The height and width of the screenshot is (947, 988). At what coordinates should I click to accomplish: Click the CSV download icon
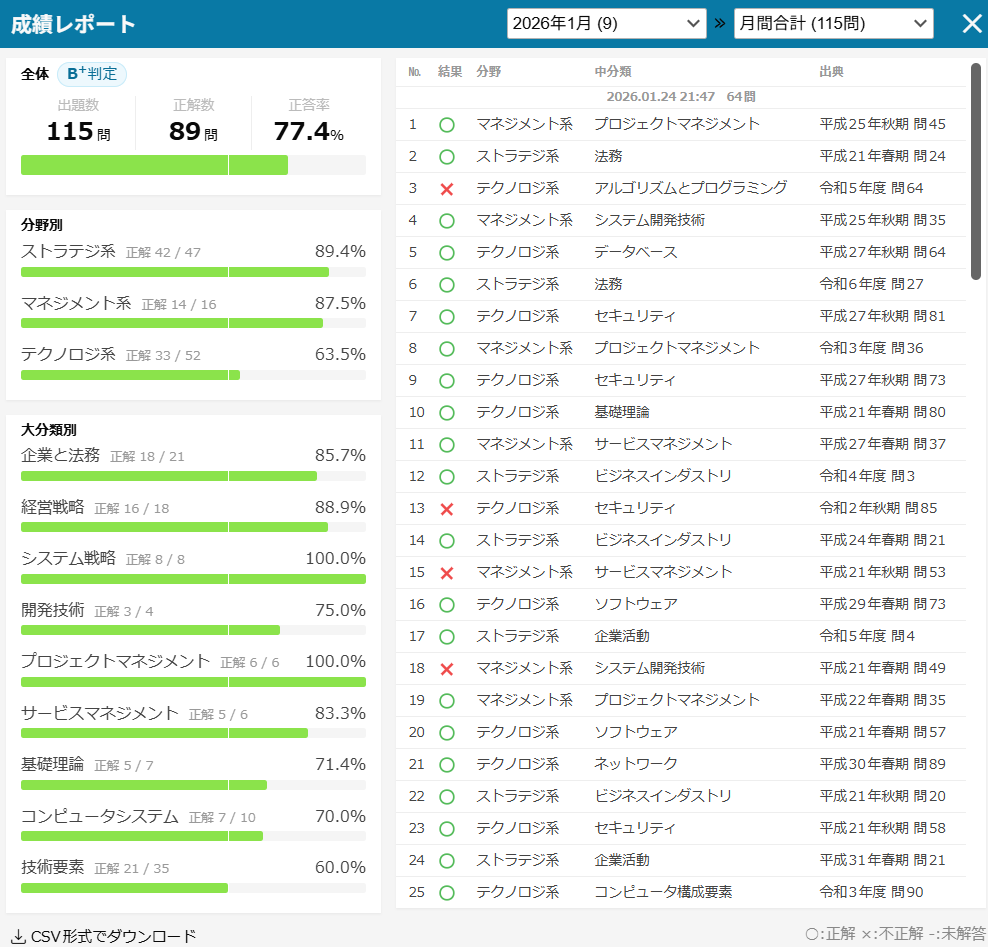(18, 936)
